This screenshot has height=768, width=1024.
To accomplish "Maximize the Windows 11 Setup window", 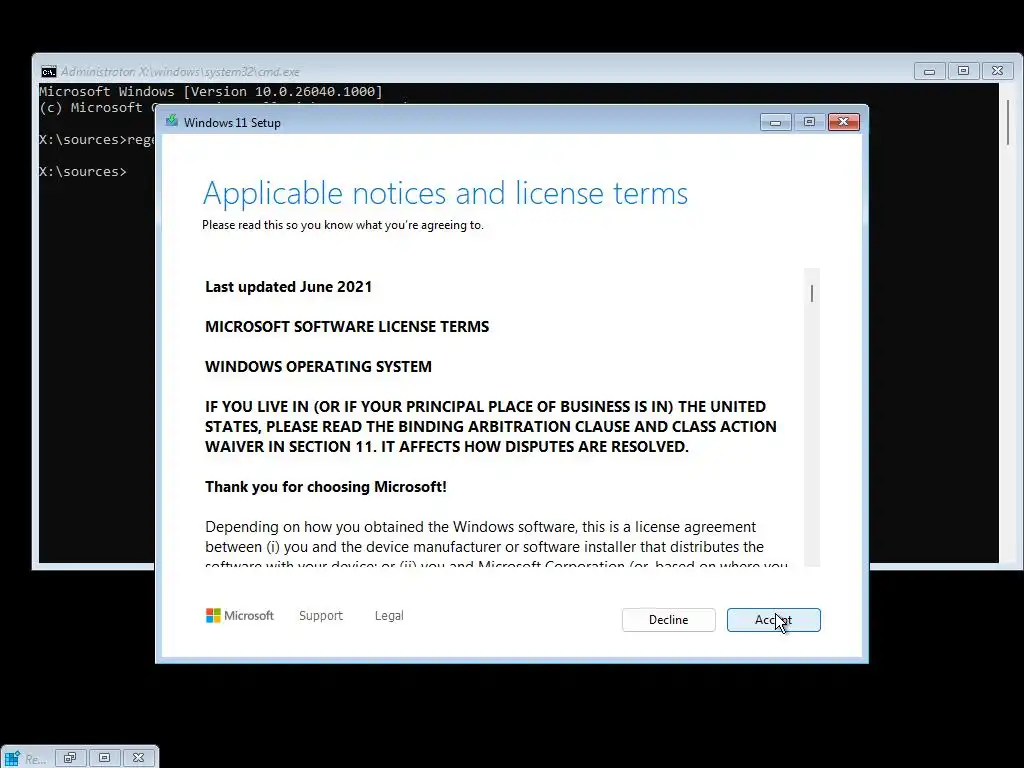I will click(x=809, y=122).
